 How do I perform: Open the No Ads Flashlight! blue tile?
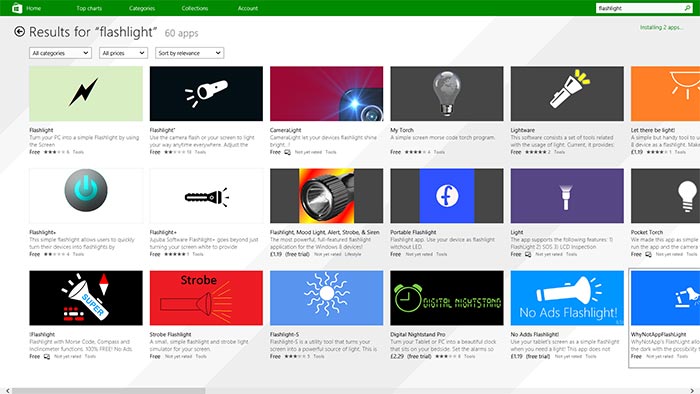point(567,298)
